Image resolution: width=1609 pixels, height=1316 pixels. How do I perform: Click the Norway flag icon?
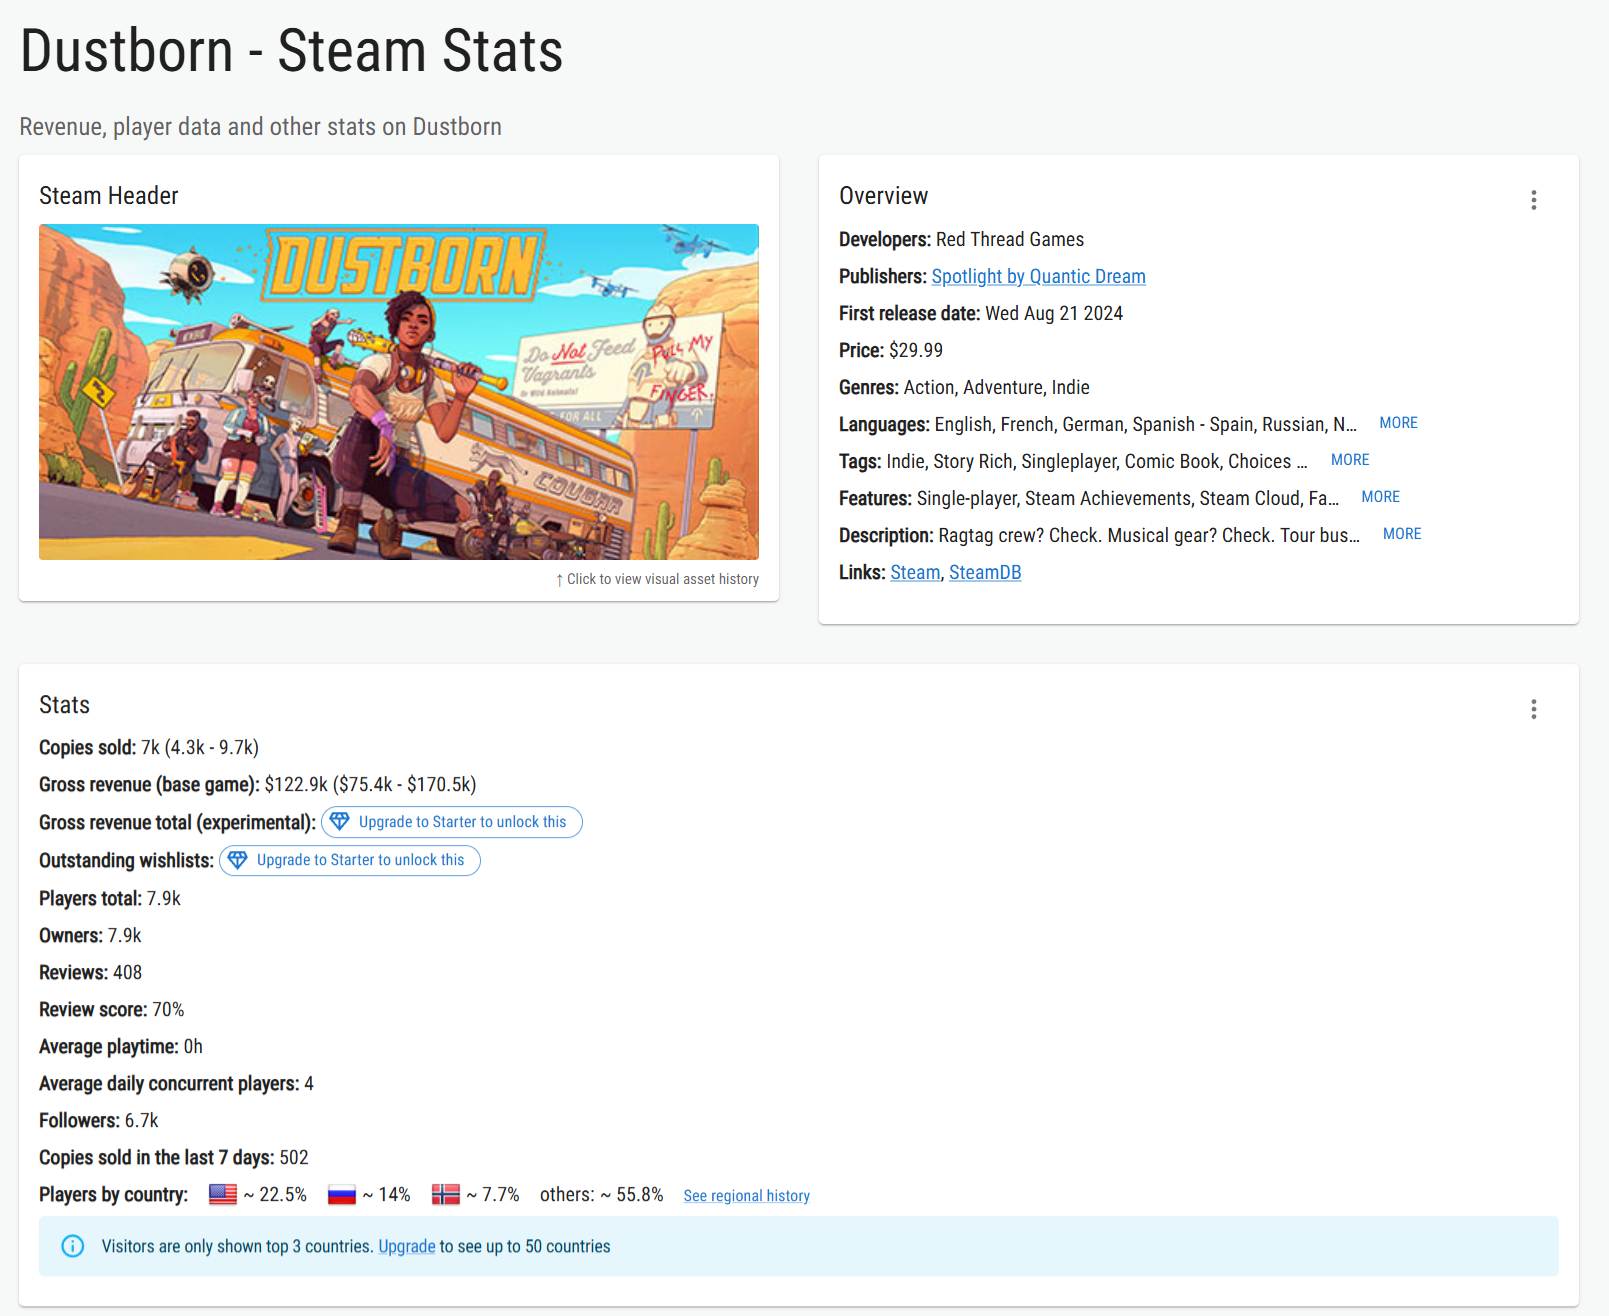tap(446, 1195)
